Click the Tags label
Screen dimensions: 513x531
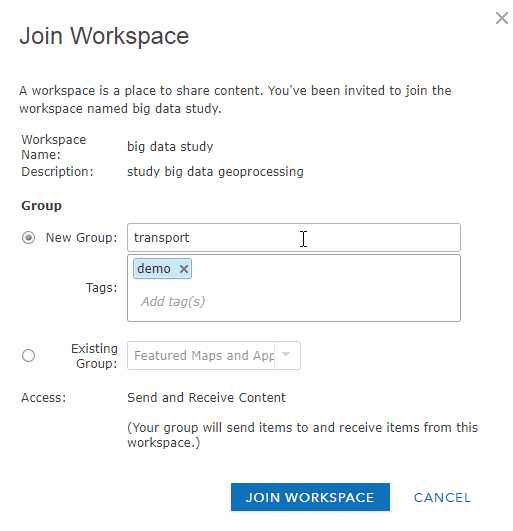[x=101, y=288]
